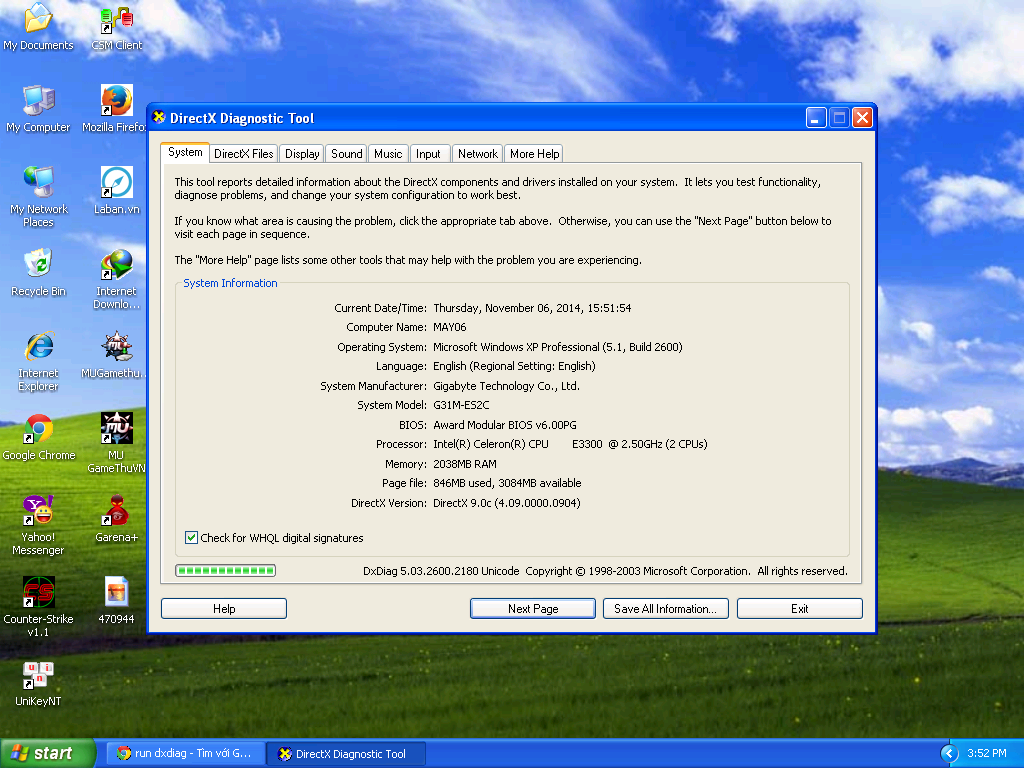Switch to the DirectX Files tab
This screenshot has width=1024, height=768.
[x=244, y=153]
